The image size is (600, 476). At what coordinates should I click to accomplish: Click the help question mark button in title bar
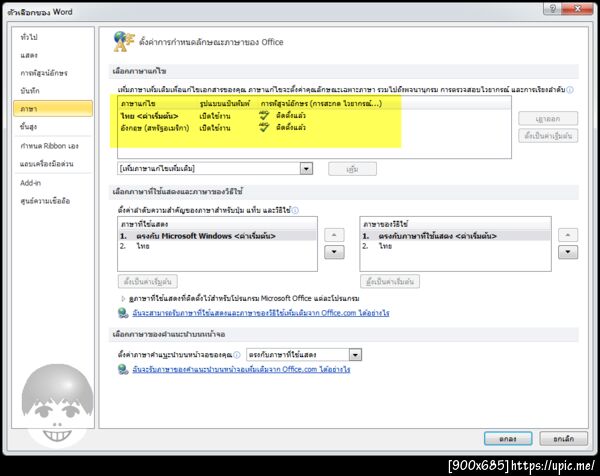coord(553,8)
